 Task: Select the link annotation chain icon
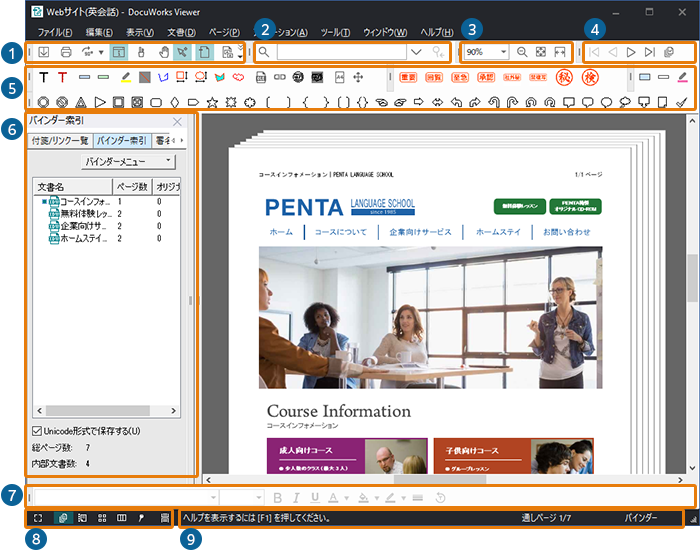[x=279, y=77]
